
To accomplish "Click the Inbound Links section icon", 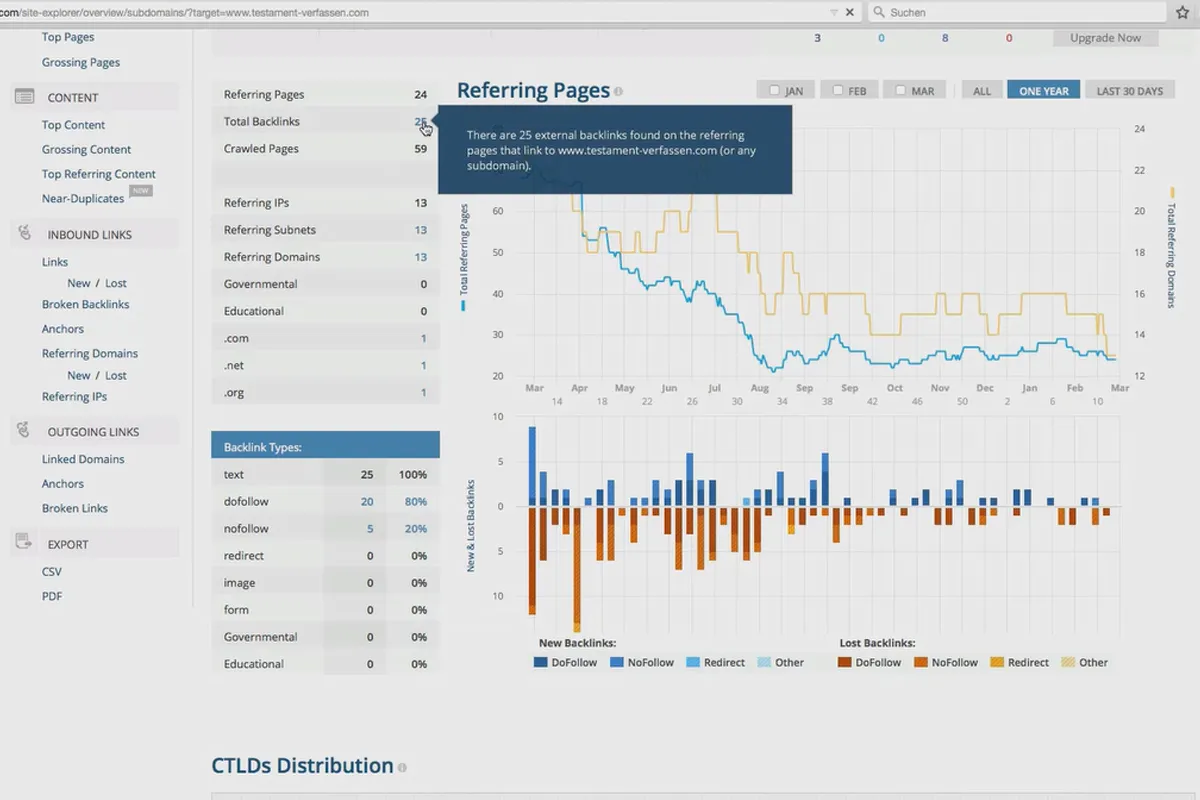I will coord(25,234).
